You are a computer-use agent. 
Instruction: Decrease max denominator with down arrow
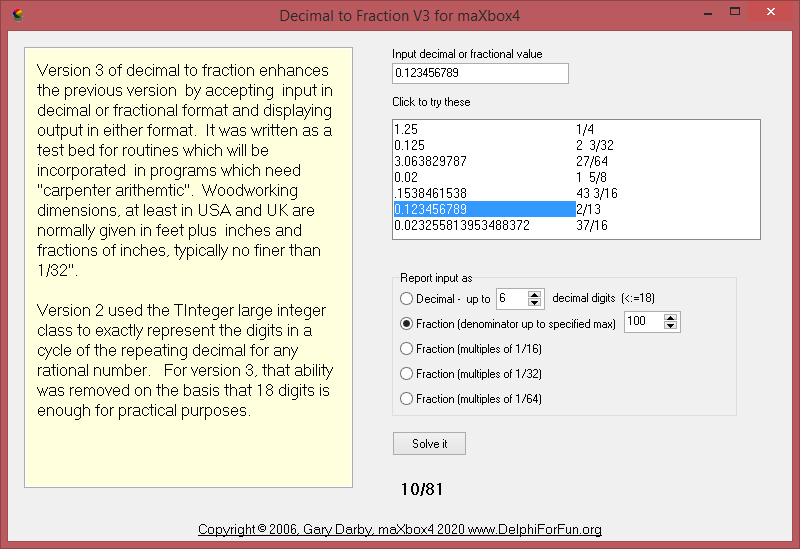click(x=670, y=327)
